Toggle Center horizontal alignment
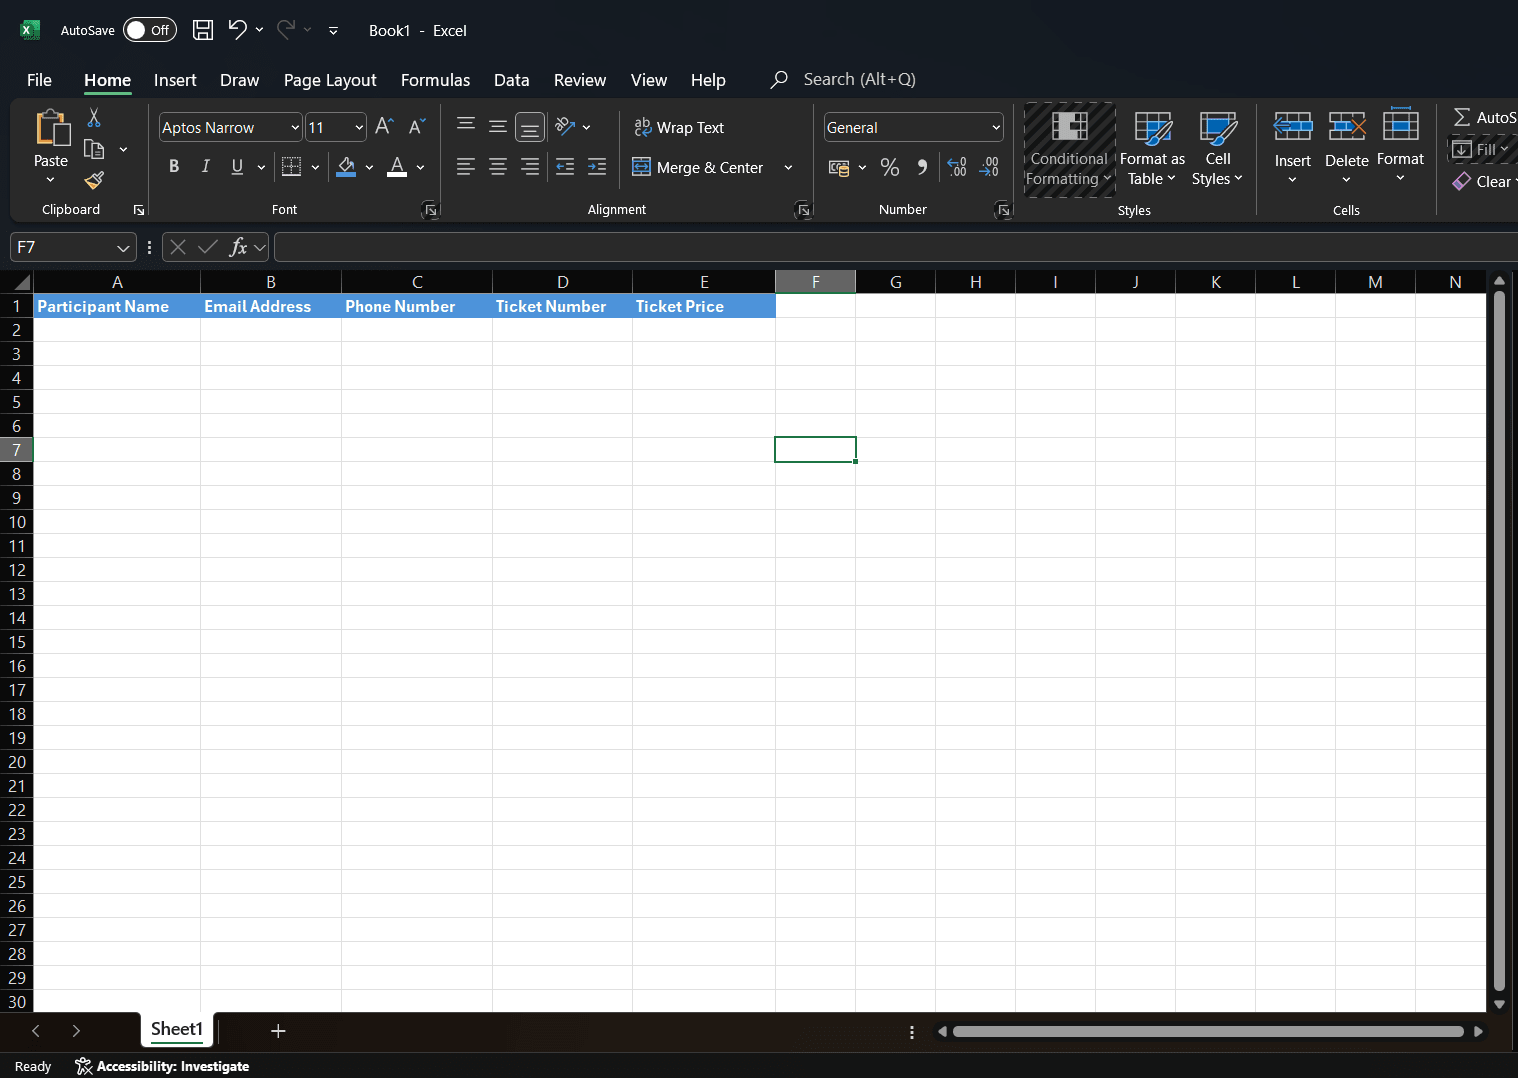This screenshot has height=1078, width=1518. pos(498,167)
